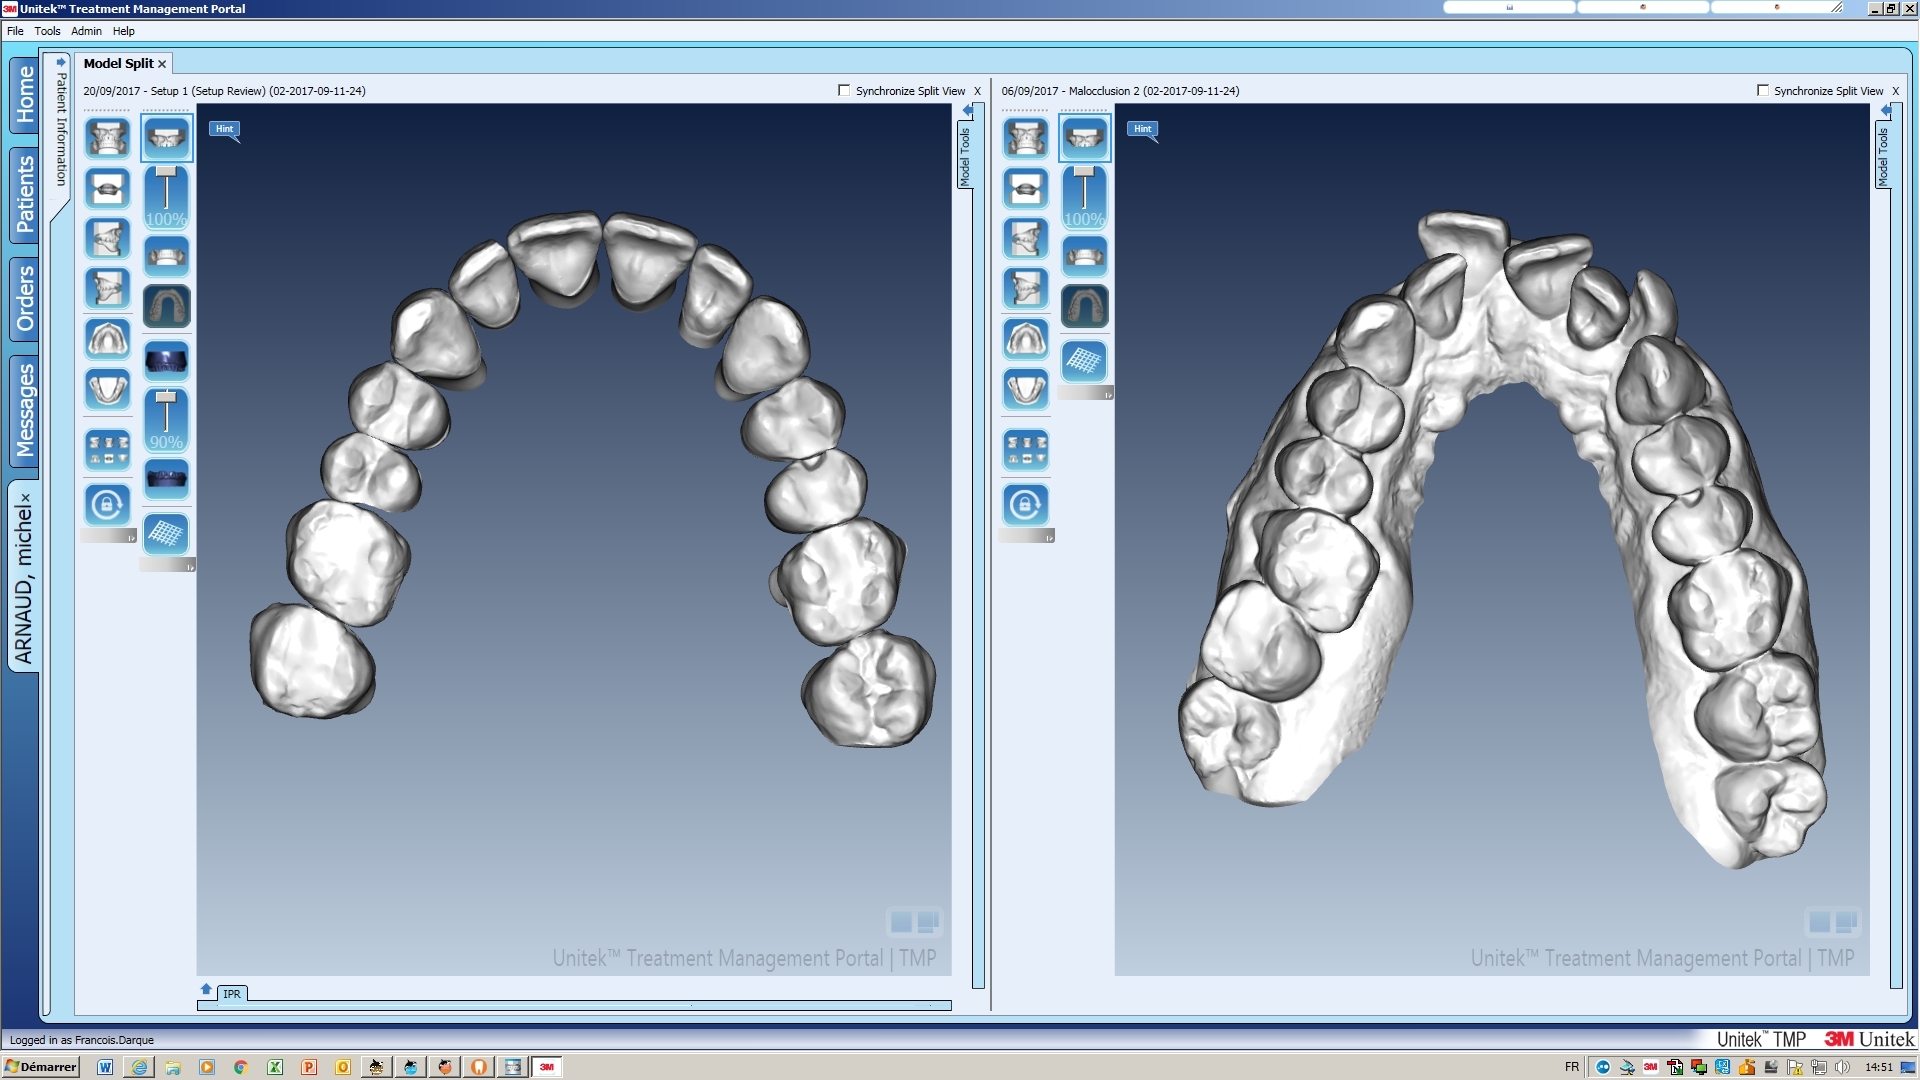Click right panel's rotation lock icon
This screenshot has width=1920, height=1080.
point(1025,505)
